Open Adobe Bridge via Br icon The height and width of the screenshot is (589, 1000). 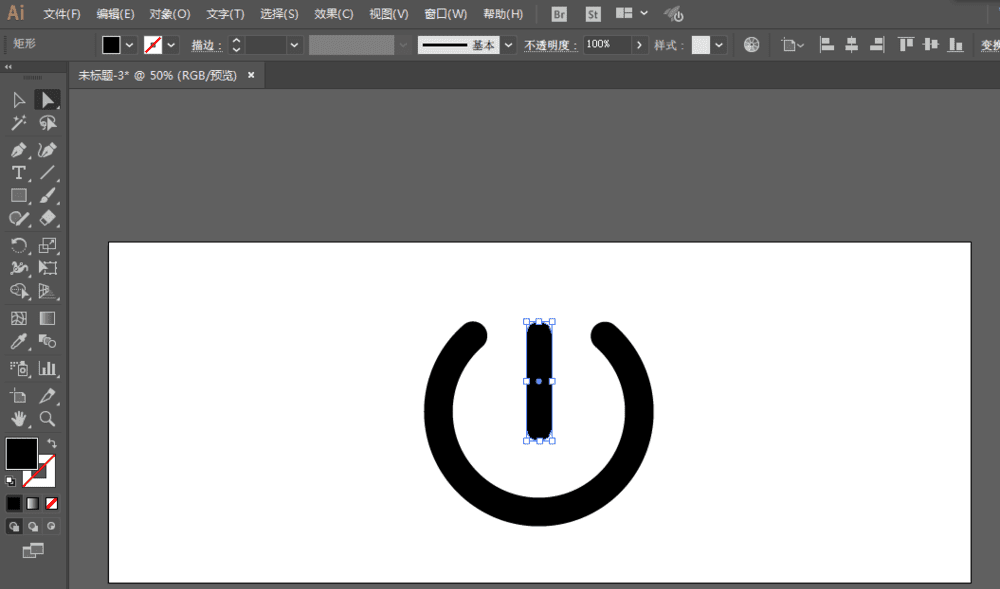point(559,14)
